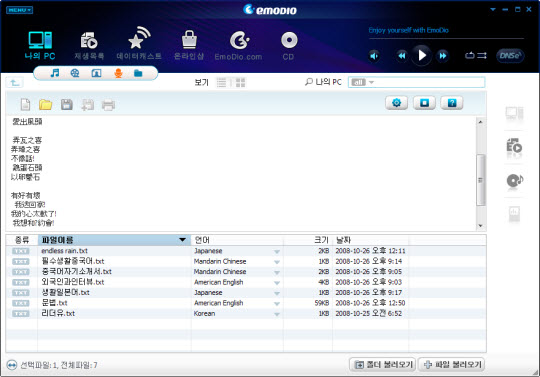
Task: Open the 재생목록 playlist section
Action: click(x=89, y=46)
